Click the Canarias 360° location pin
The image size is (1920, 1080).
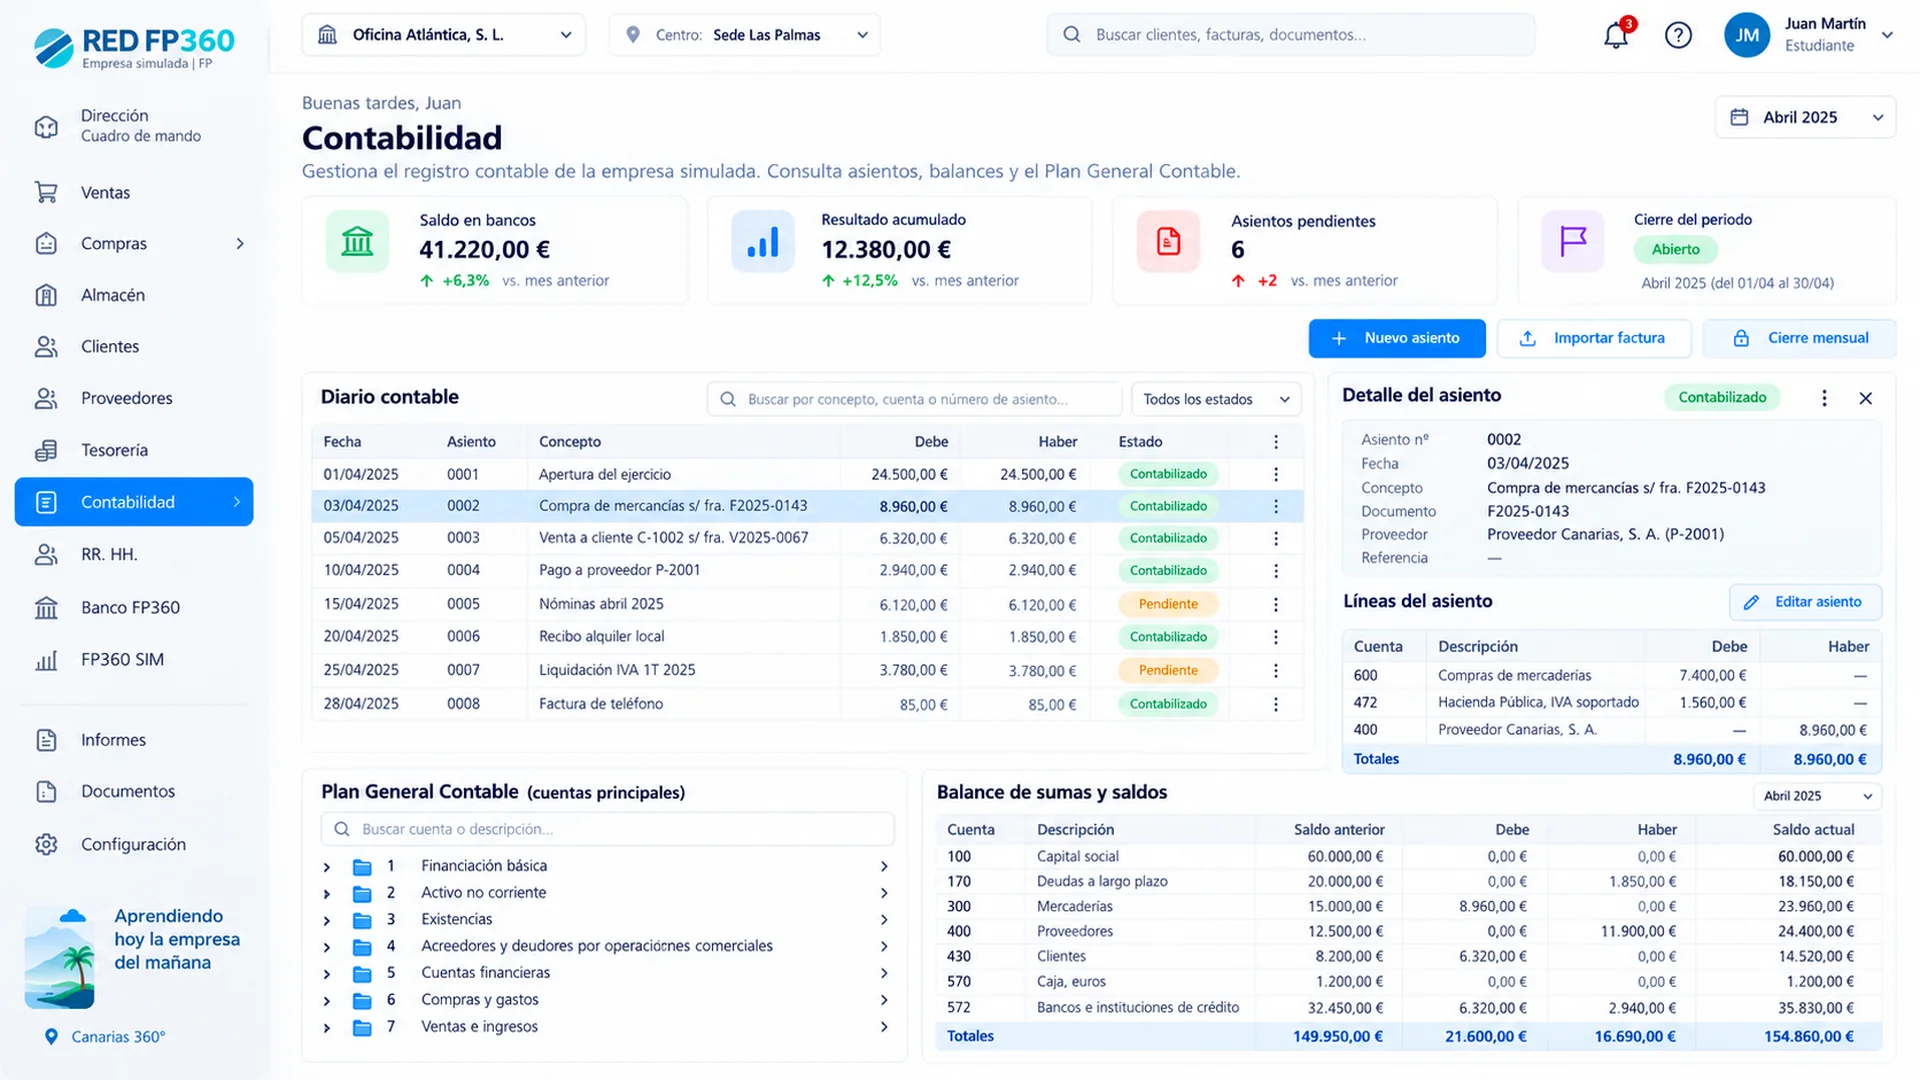(x=51, y=1037)
